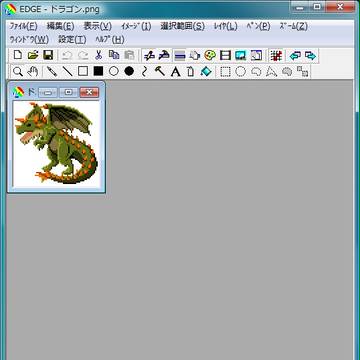The width and height of the screenshot is (360, 360).
Task: Click the layers stack icon
Action: click(x=195, y=55)
